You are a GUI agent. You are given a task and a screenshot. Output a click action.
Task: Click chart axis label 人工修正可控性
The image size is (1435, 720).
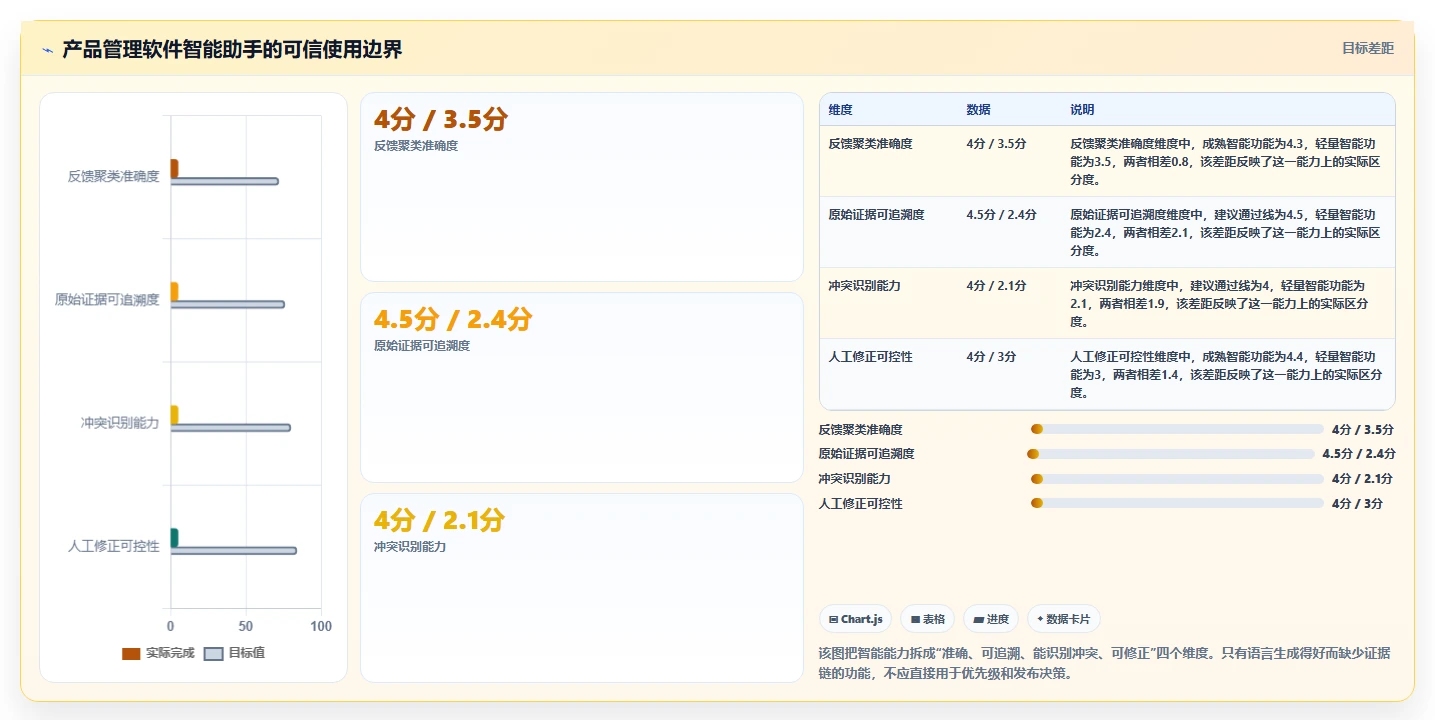point(113,546)
